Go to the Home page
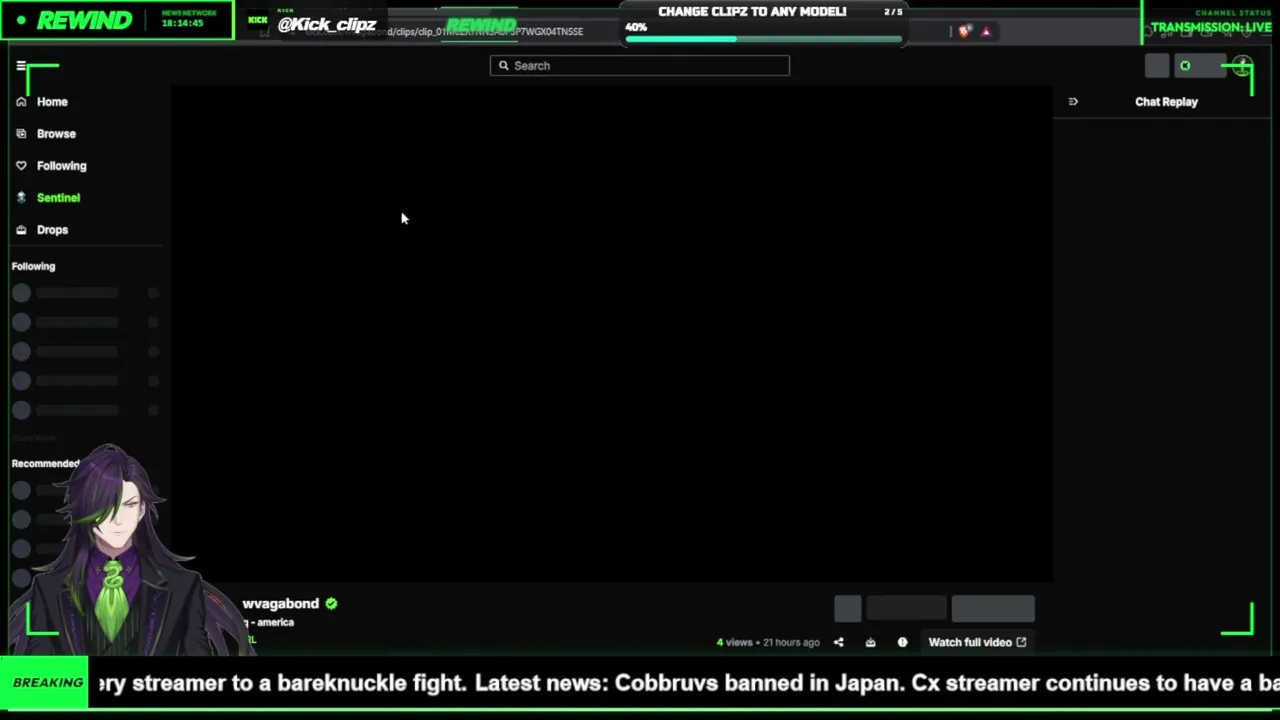The width and height of the screenshot is (1280, 720). point(52,102)
